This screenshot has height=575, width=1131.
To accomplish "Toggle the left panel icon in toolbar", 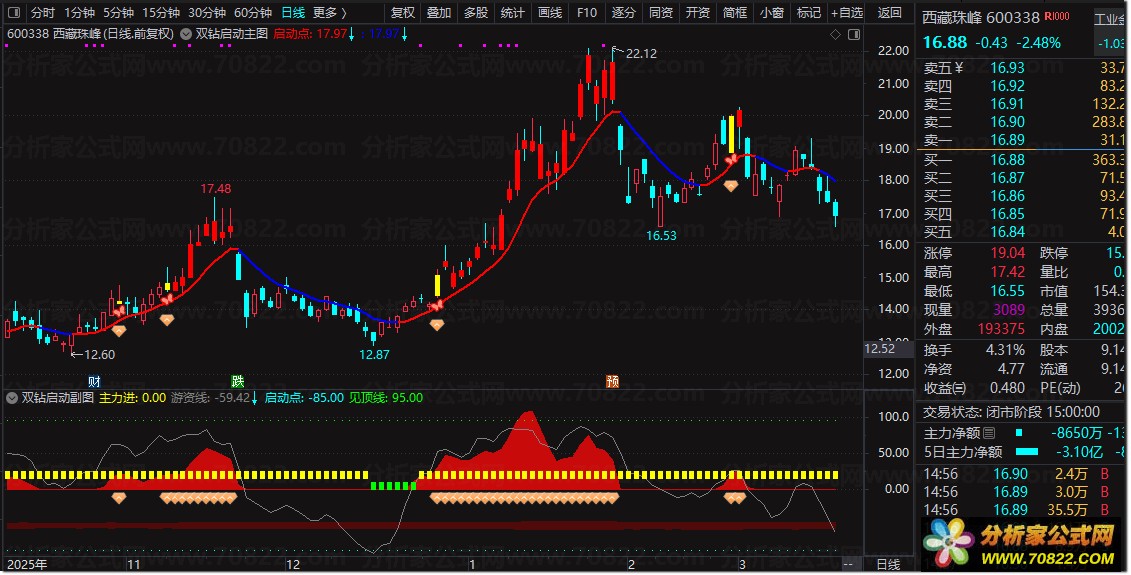I will [14, 13].
